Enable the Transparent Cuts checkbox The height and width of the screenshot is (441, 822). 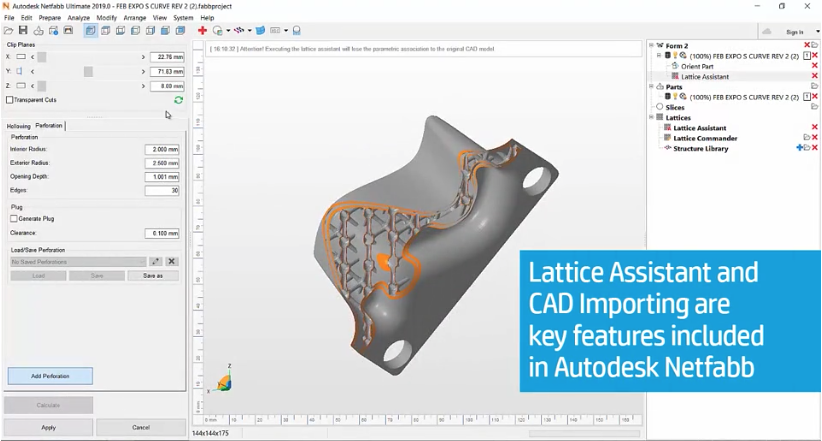(x=9, y=100)
